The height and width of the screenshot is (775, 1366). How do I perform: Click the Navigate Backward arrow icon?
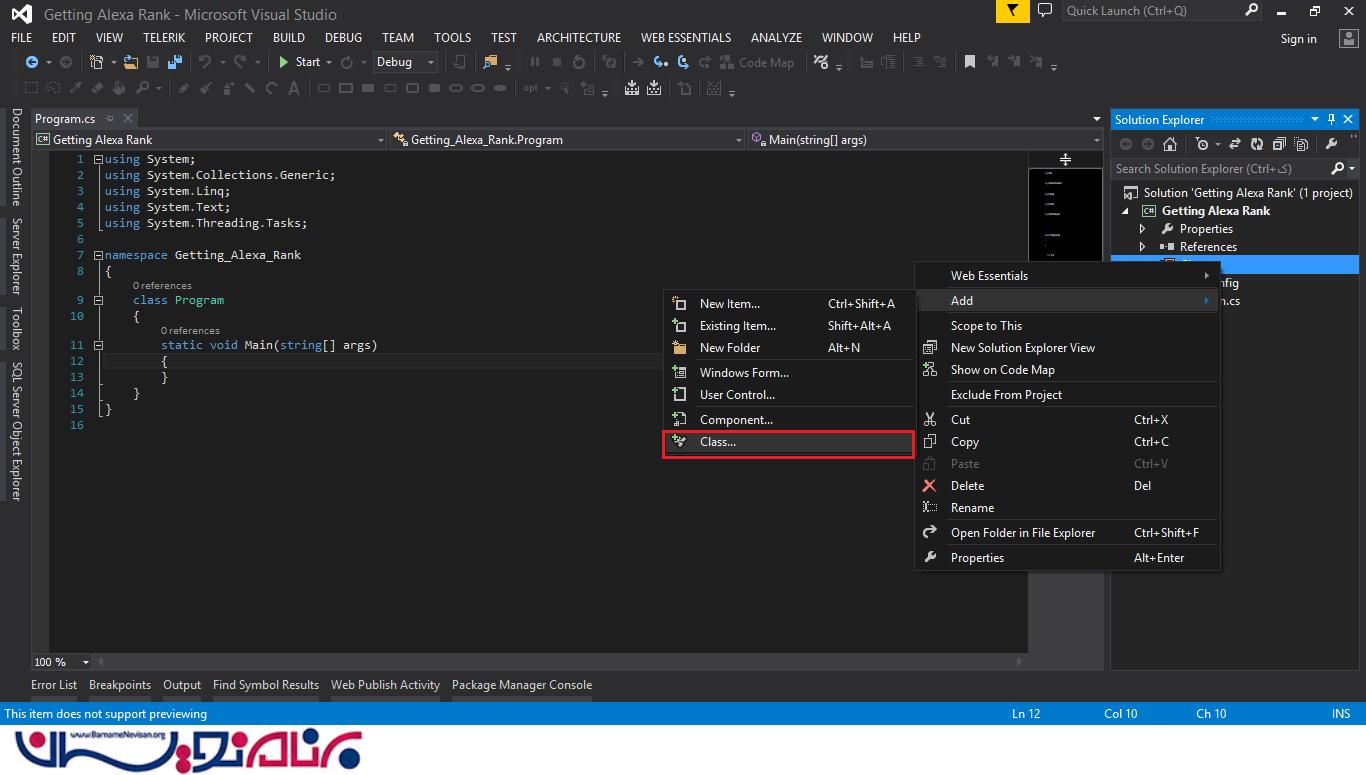pos(33,62)
